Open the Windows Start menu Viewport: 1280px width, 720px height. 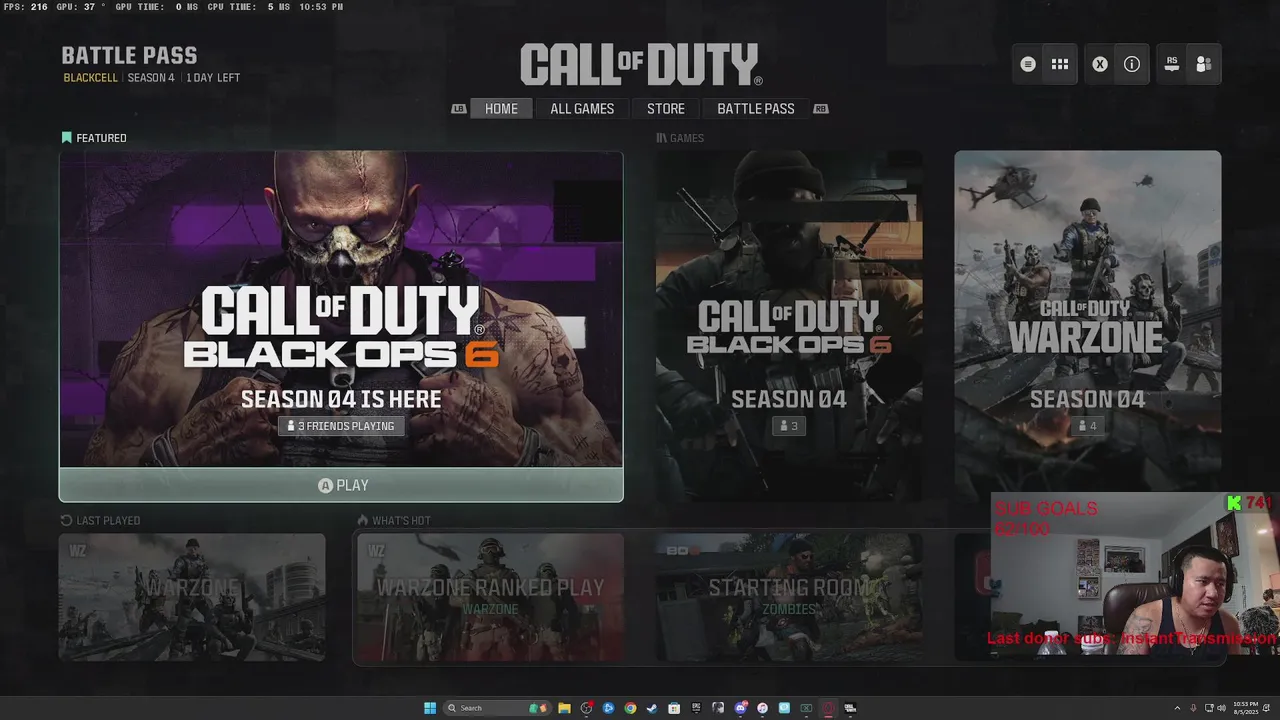[x=430, y=708]
